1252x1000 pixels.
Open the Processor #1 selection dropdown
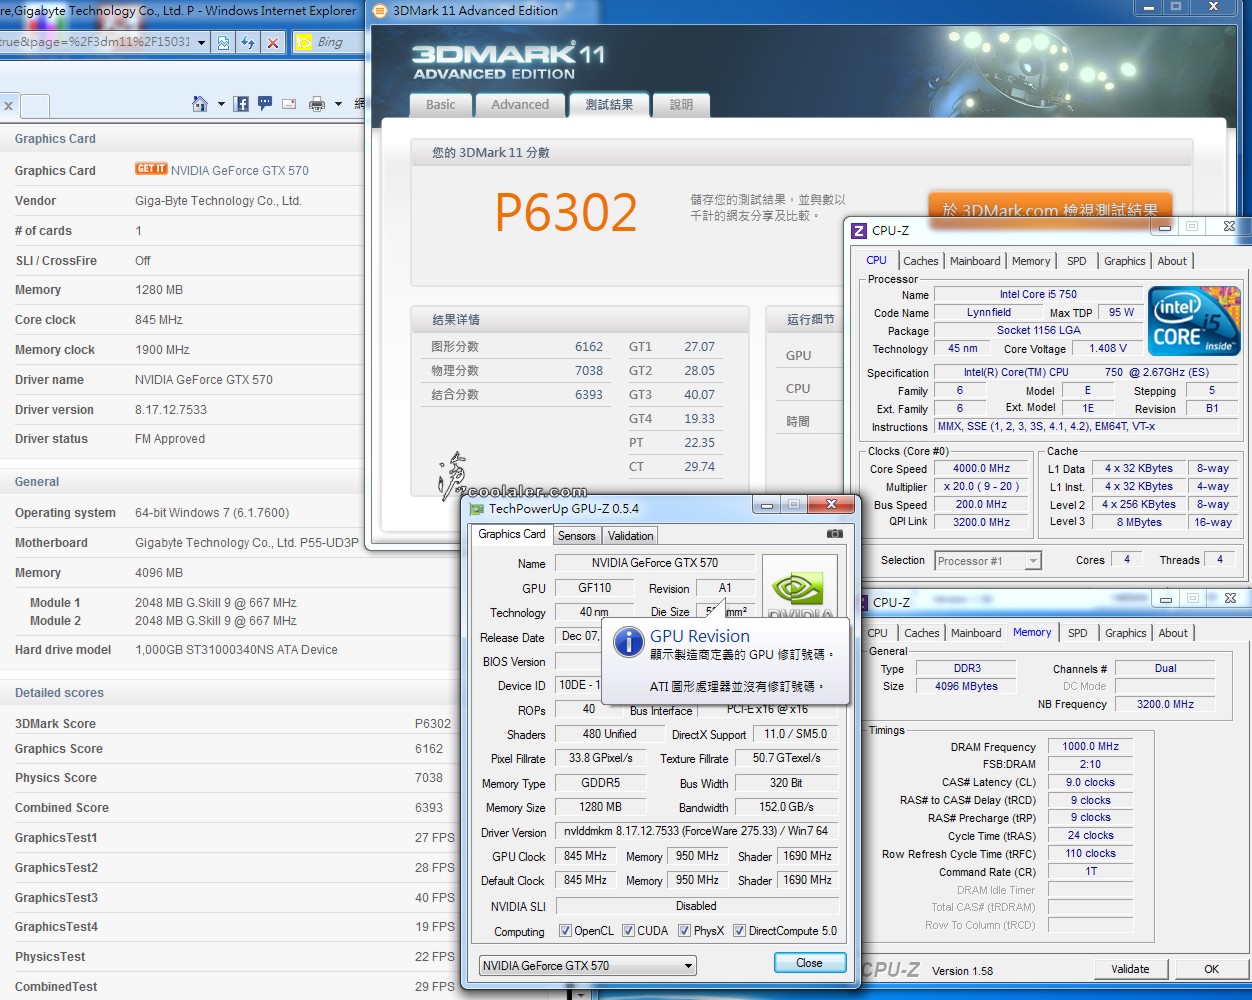(1033, 561)
